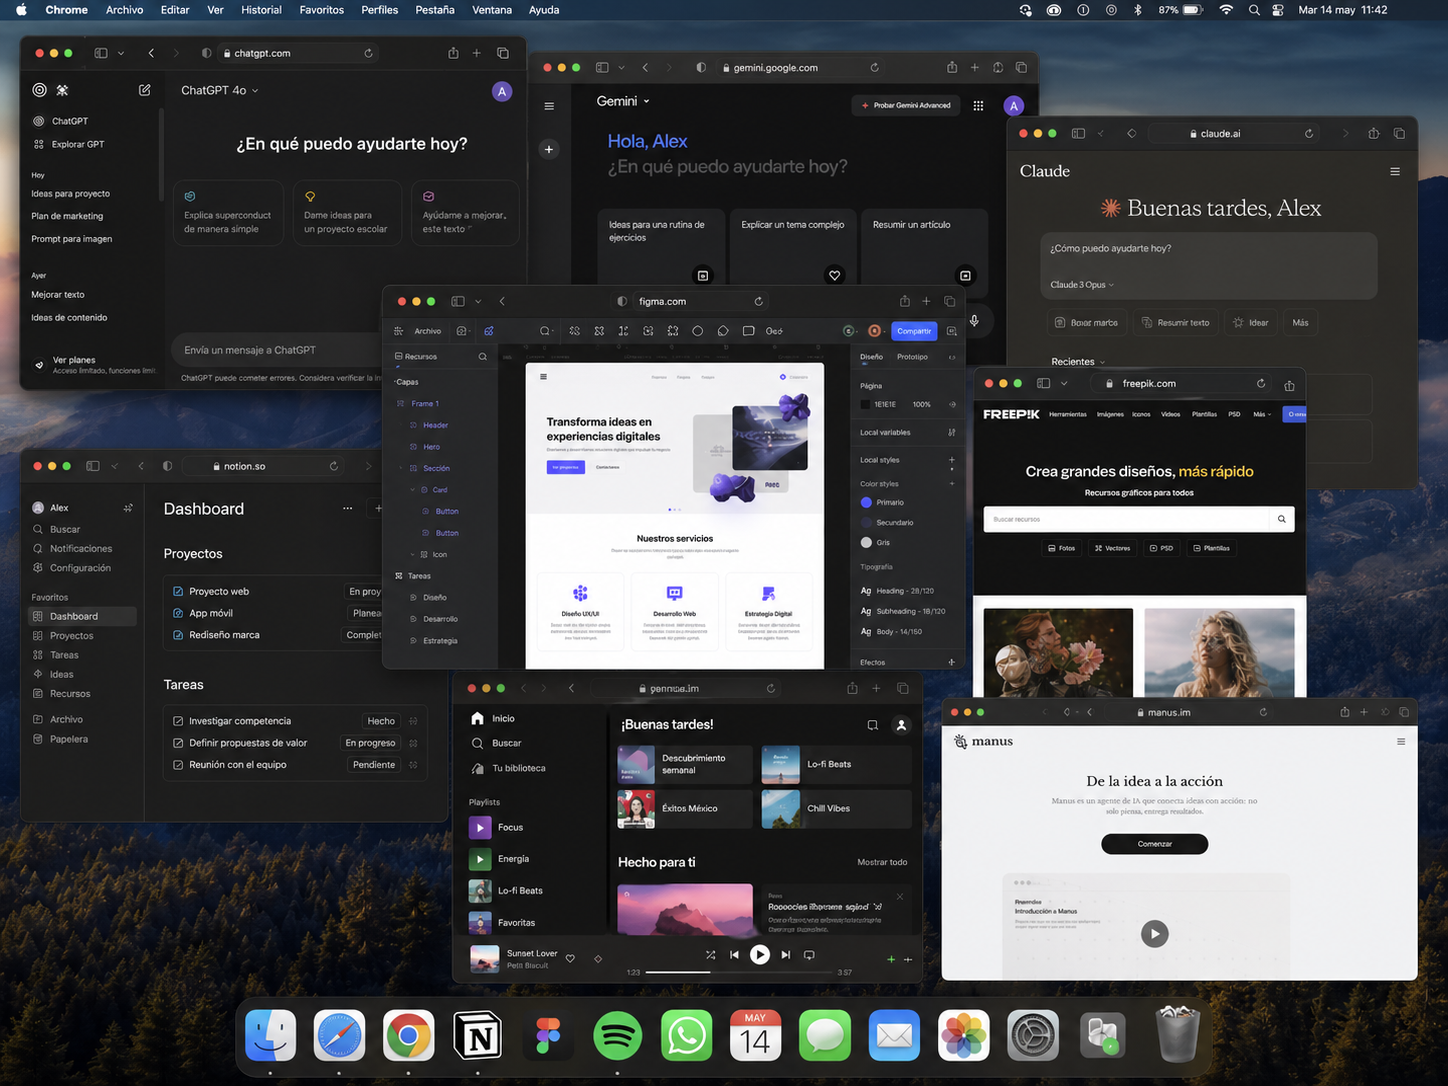The height and width of the screenshot is (1086, 1448).
Task: Tick the Investigar competencia task checkbox
Action: (x=178, y=721)
